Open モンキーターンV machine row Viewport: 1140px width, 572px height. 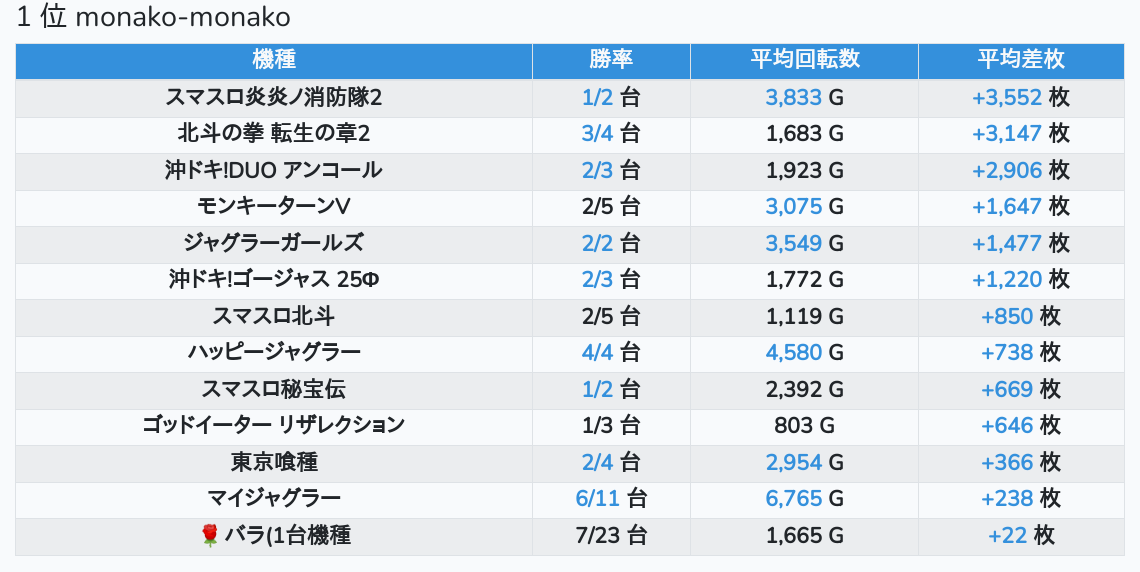pos(274,206)
